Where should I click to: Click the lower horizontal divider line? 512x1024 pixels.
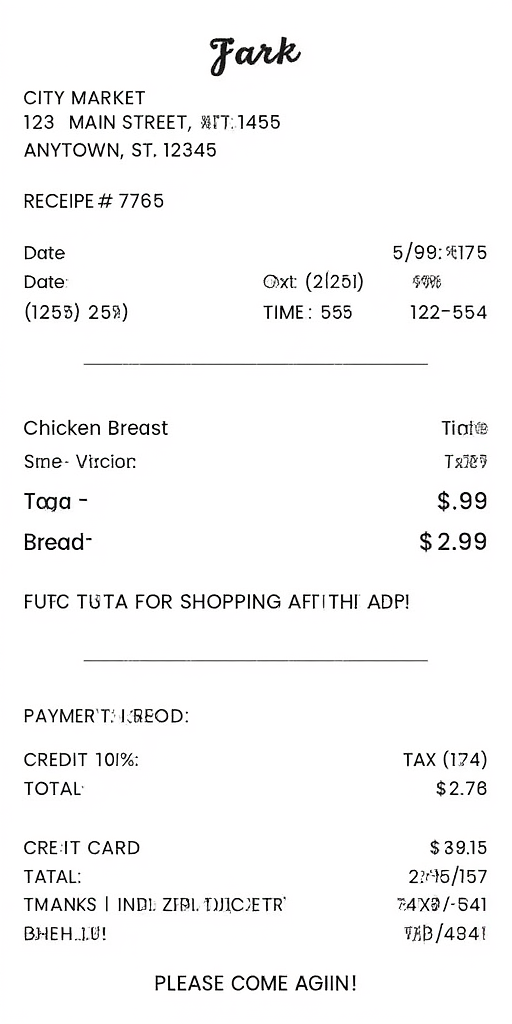coord(255,660)
